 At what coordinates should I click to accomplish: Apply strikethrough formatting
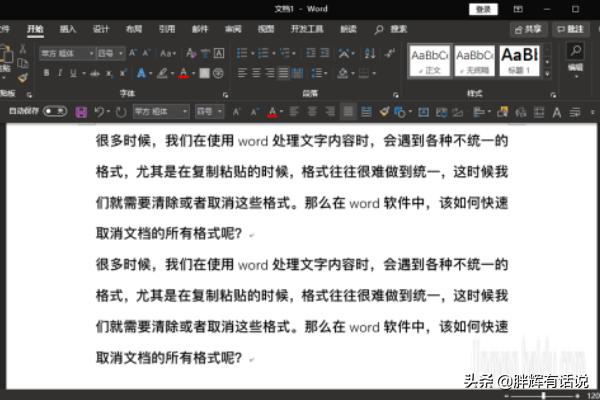95,73
